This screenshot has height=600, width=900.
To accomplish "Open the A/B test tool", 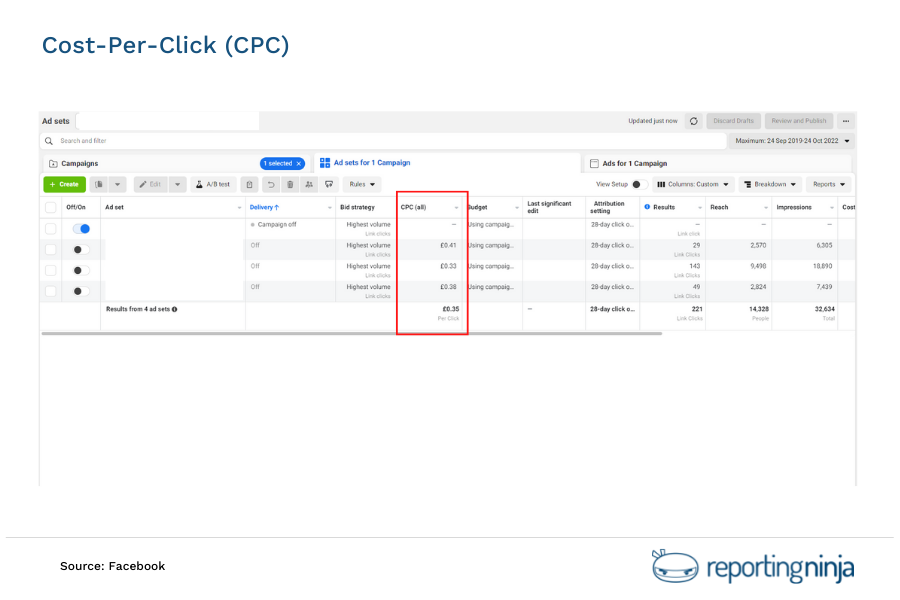I will [214, 184].
